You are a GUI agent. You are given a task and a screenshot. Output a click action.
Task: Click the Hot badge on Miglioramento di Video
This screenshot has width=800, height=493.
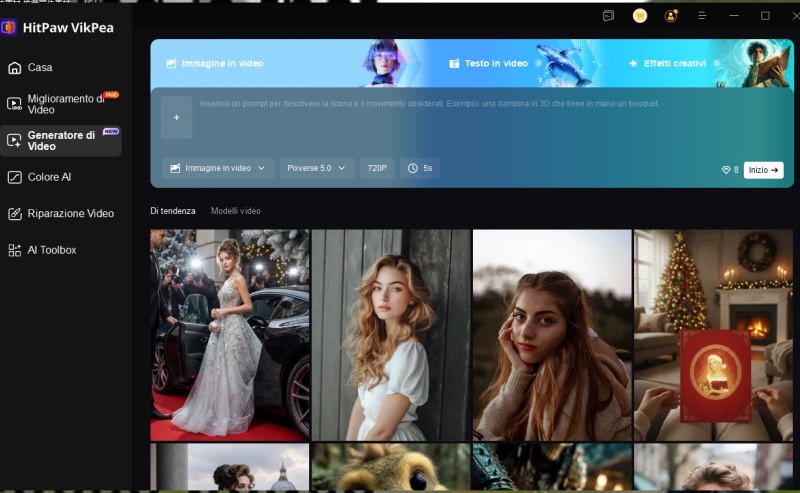tap(111, 94)
